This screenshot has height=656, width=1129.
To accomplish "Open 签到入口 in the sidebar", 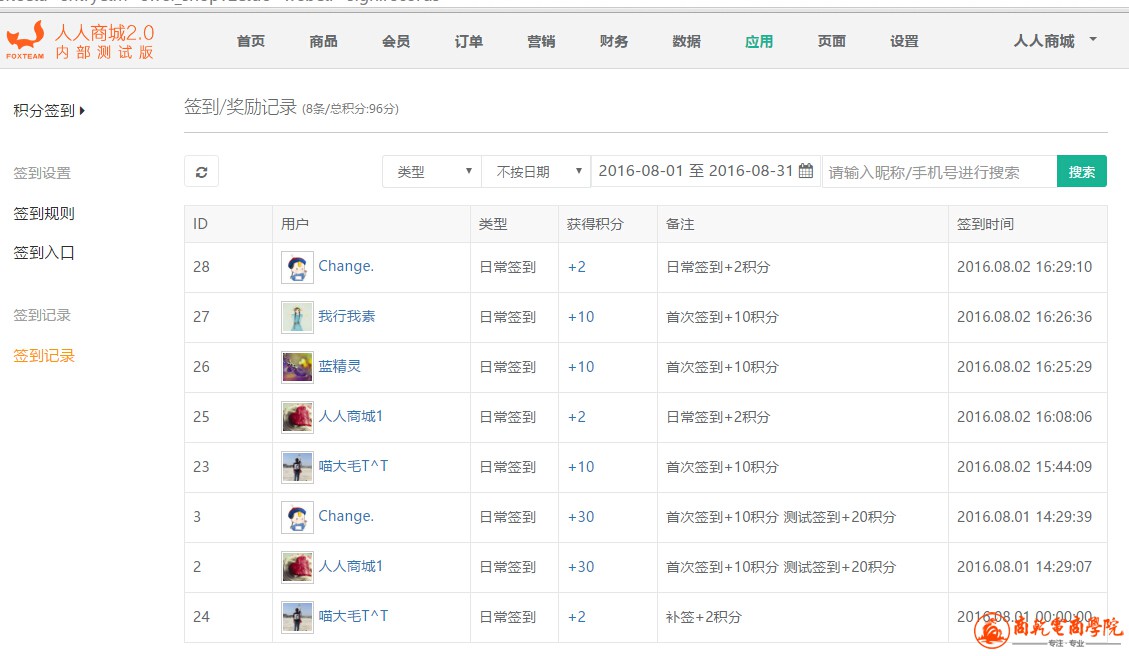I will click(x=44, y=253).
